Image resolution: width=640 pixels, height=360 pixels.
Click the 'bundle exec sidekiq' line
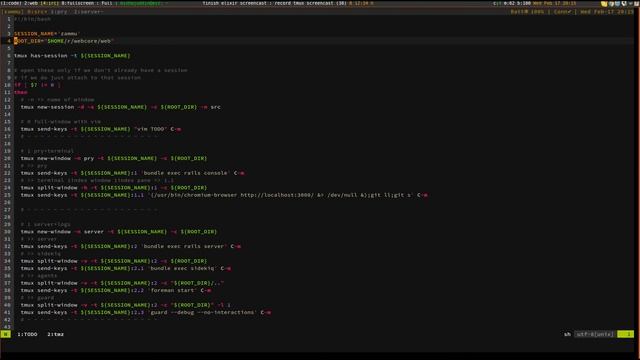tap(126, 269)
